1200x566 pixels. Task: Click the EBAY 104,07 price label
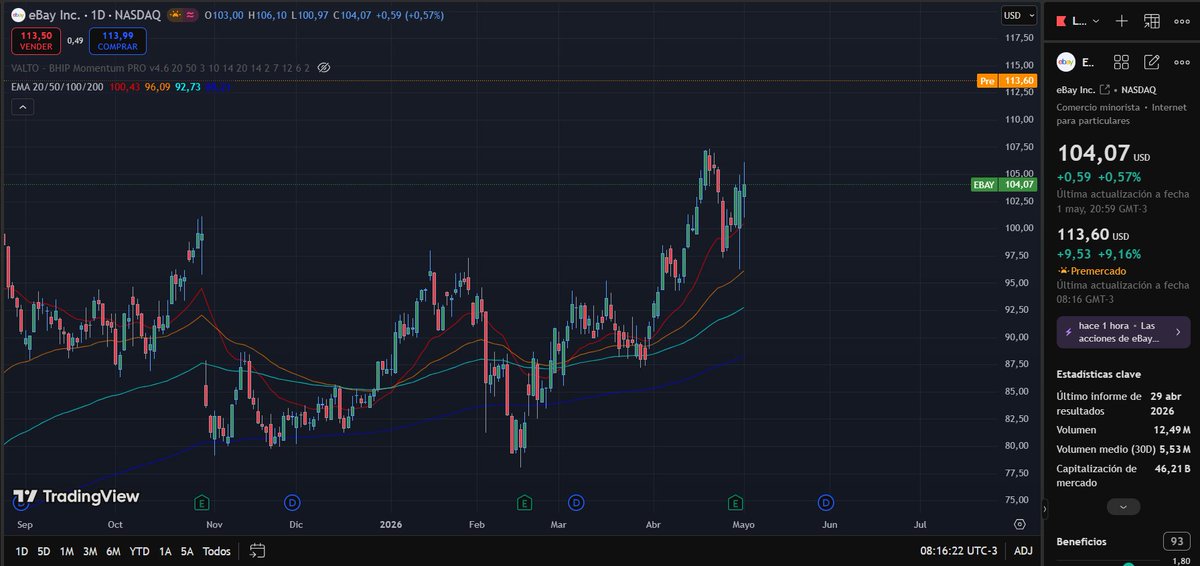point(1004,184)
